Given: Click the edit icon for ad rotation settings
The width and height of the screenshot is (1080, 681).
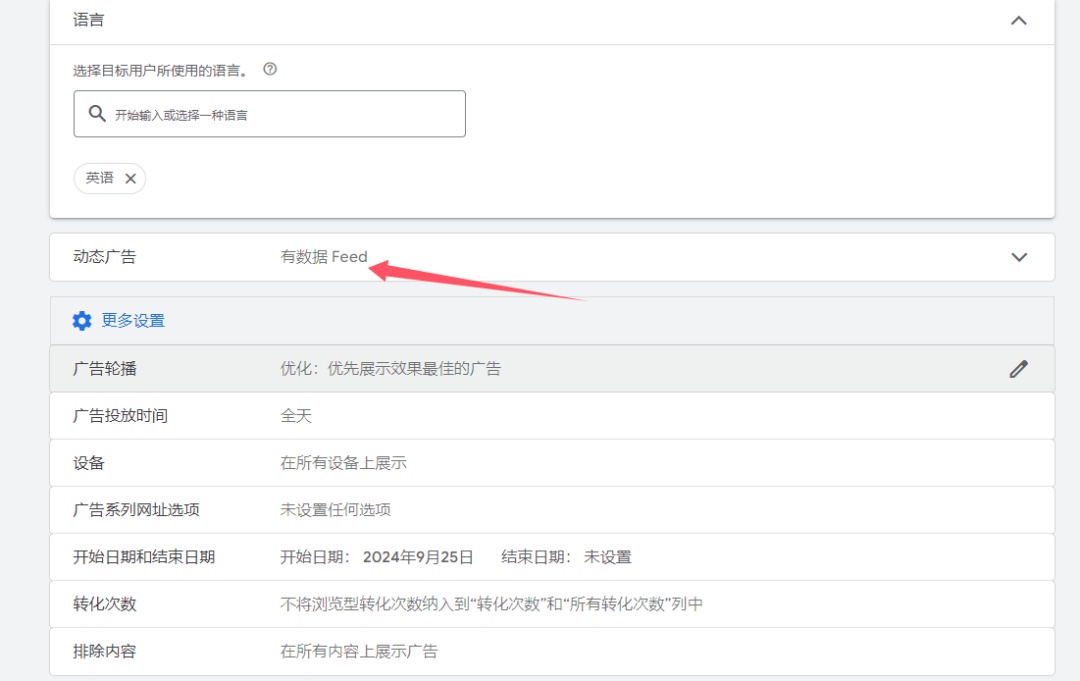Looking at the screenshot, I should [x=1018, y=368].
